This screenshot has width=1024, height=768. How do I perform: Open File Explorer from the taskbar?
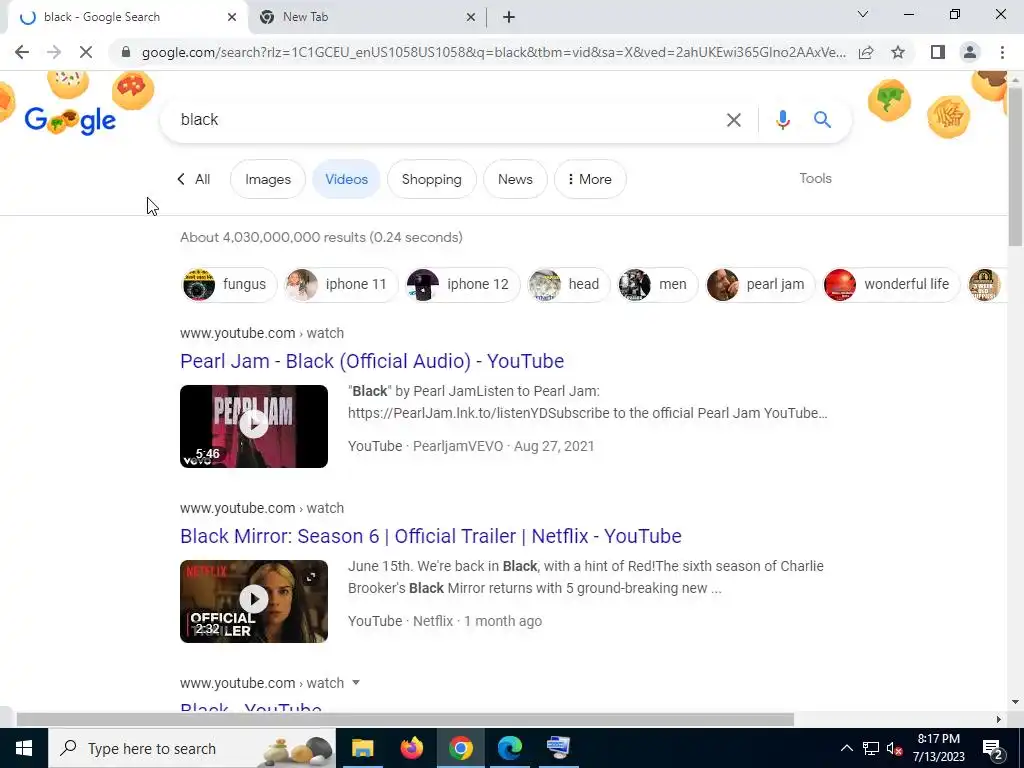coord(362,748)
